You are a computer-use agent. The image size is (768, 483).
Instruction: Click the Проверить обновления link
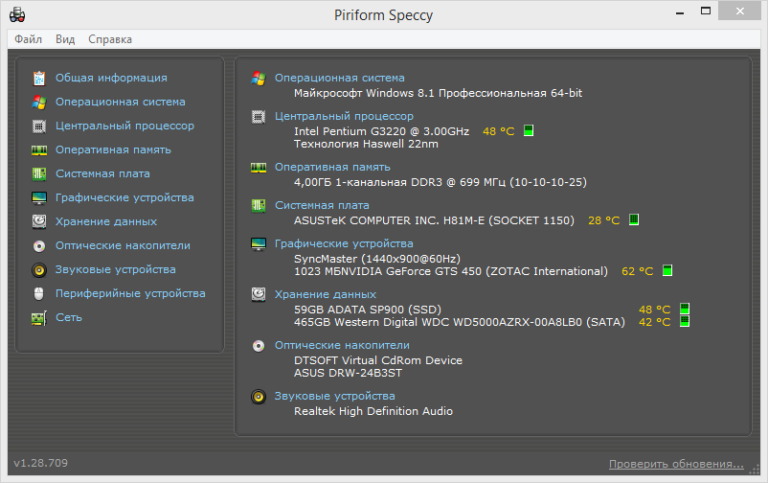click(x=676, y=464)
